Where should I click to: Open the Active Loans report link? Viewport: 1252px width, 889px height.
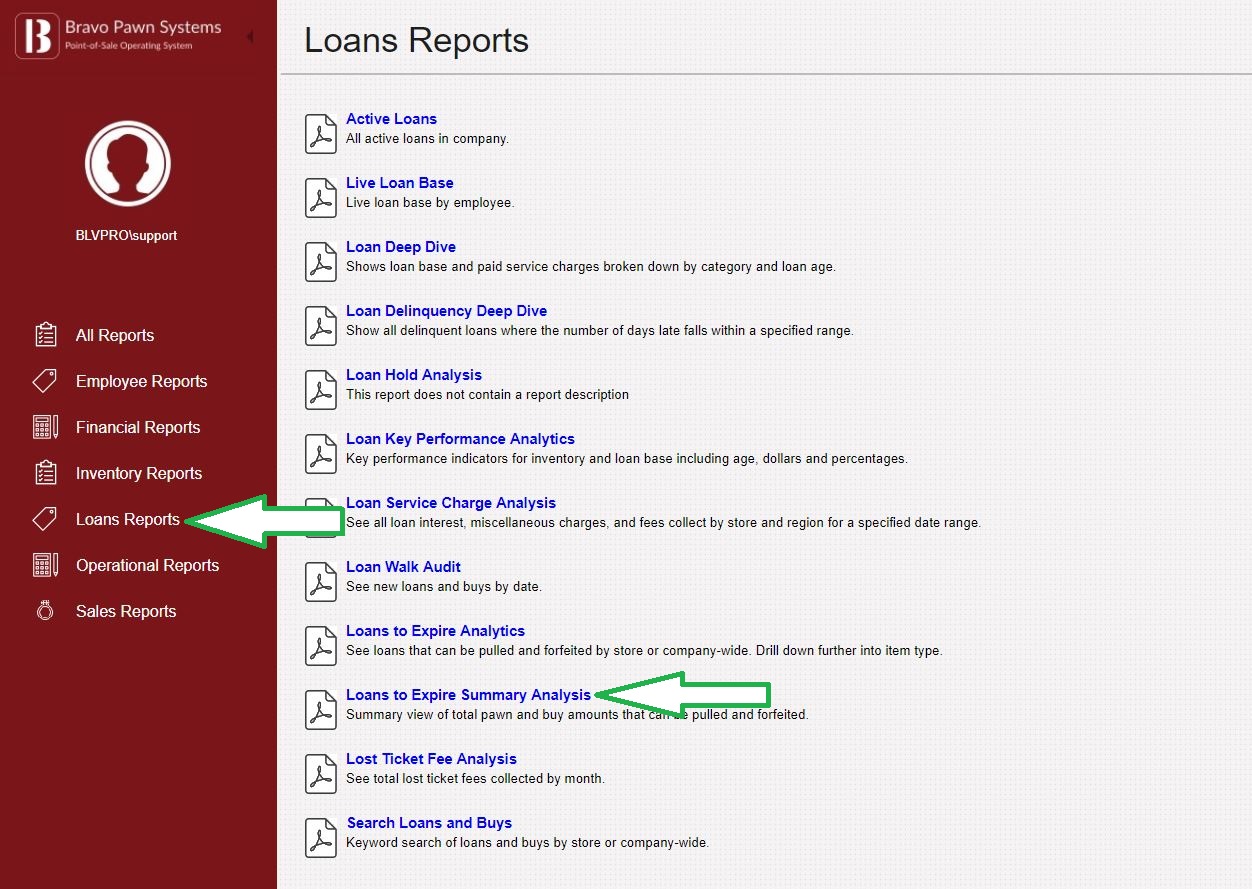pyautogui.click(x=391, y=119)
